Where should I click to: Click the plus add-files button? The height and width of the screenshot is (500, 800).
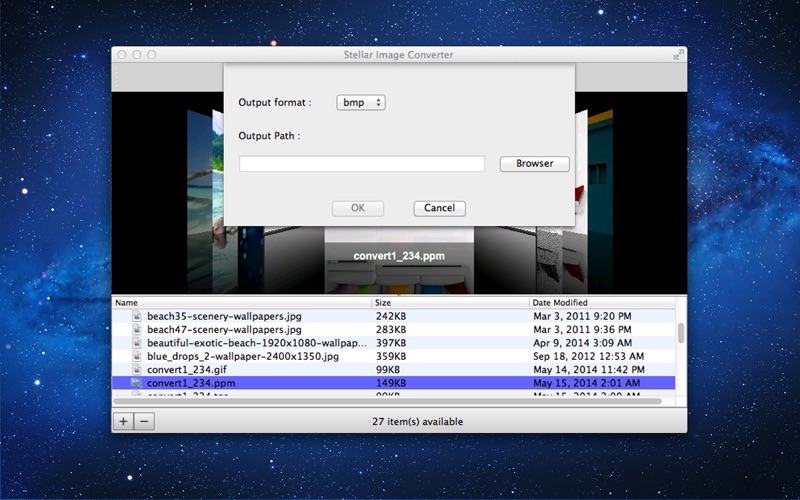pos(123,421)
